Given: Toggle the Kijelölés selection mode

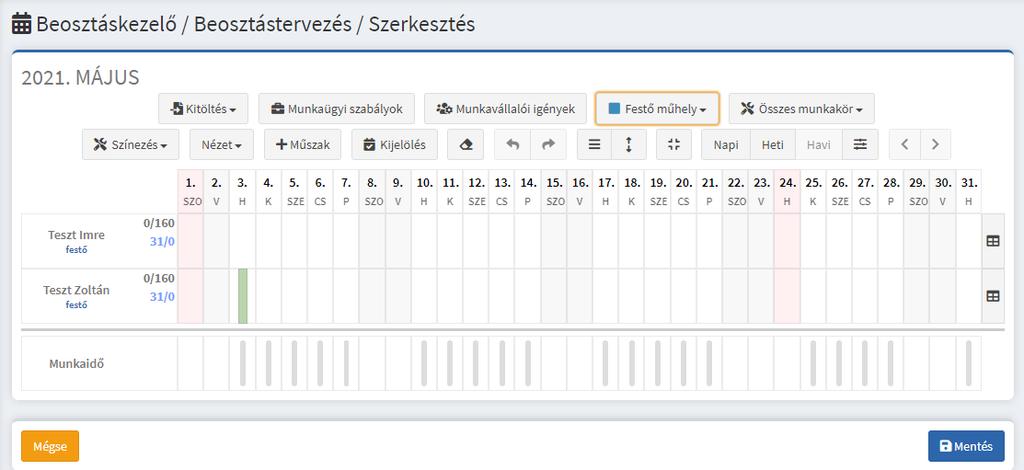Looking at the screenshot, I should click(394, 145).
